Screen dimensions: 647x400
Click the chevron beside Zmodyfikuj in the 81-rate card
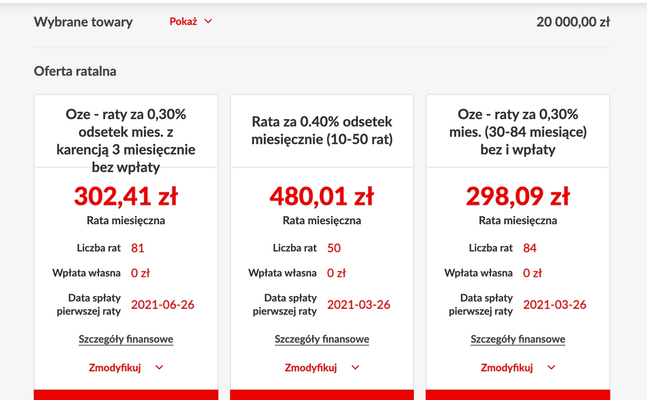tap(159, 367)
